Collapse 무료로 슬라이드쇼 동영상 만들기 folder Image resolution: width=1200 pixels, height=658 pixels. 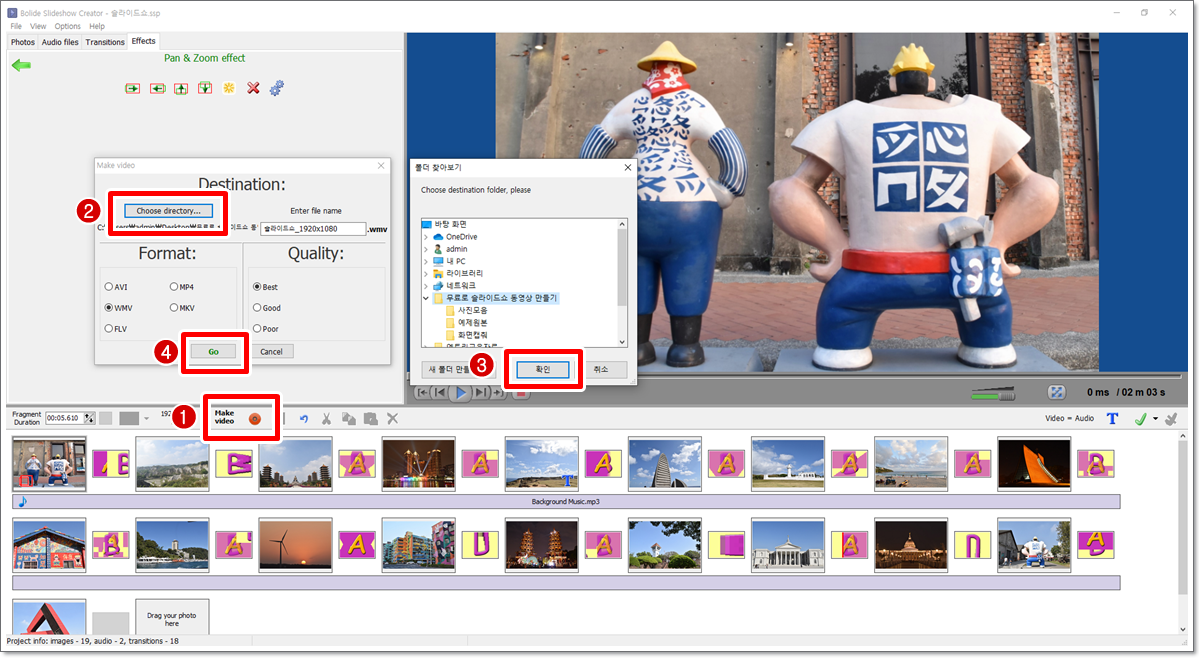426,298
